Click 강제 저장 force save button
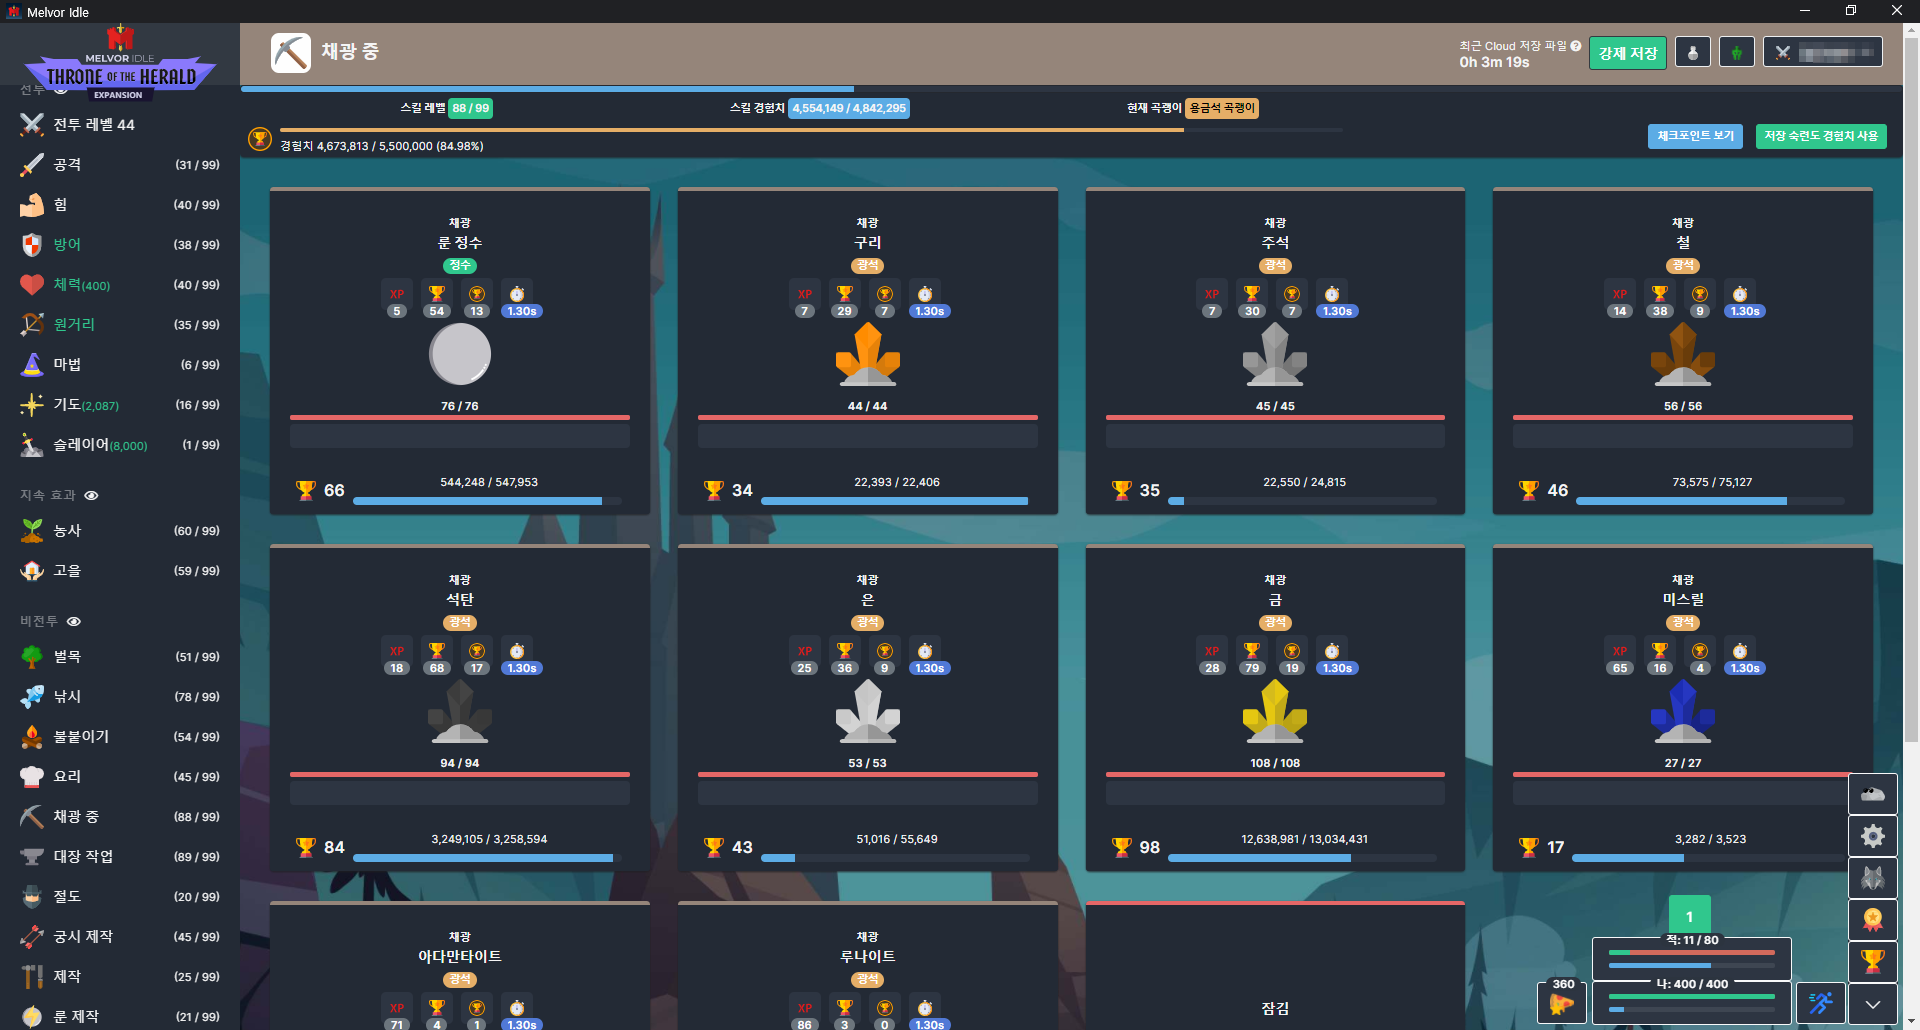The width and height of the screenshot is (1920, 1030). [x=1628, y=53]
